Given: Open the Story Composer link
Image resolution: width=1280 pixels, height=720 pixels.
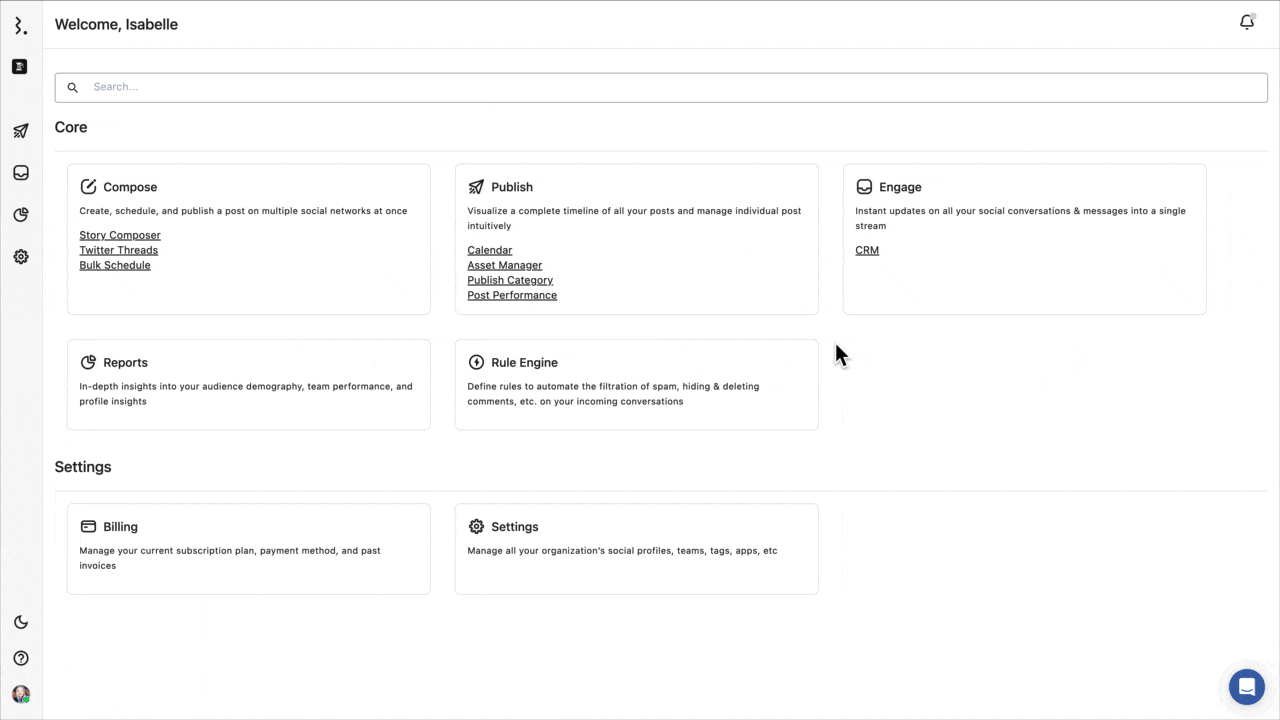Looking at the screenshot, I should (120, 235).
